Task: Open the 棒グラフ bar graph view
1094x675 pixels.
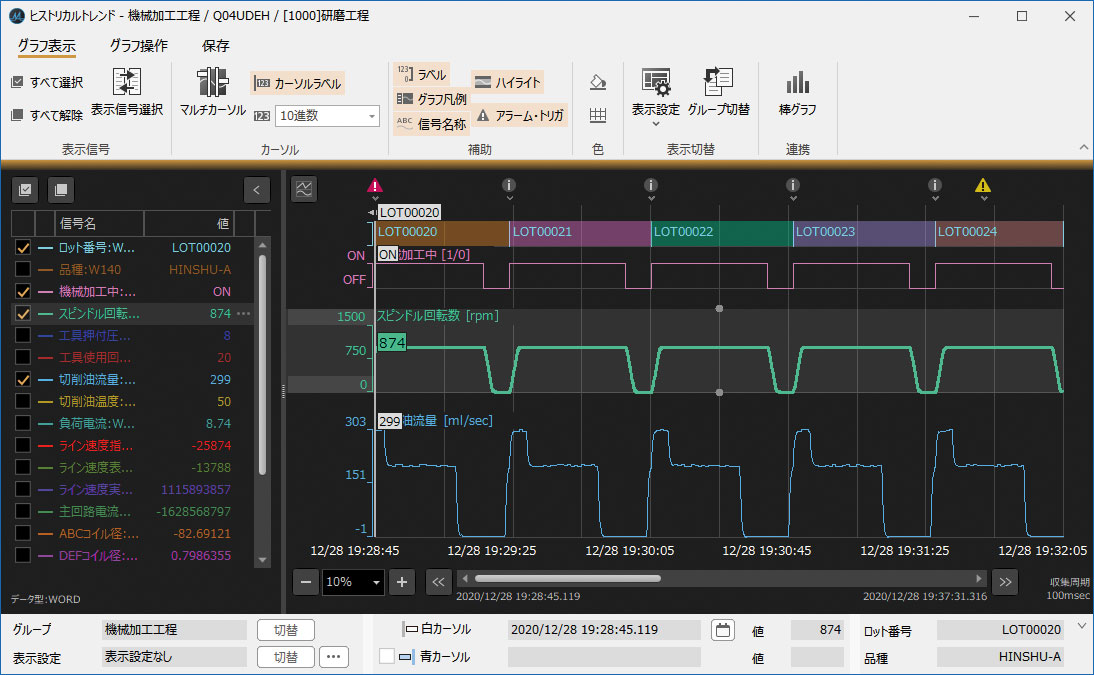Action: [797, 92]
